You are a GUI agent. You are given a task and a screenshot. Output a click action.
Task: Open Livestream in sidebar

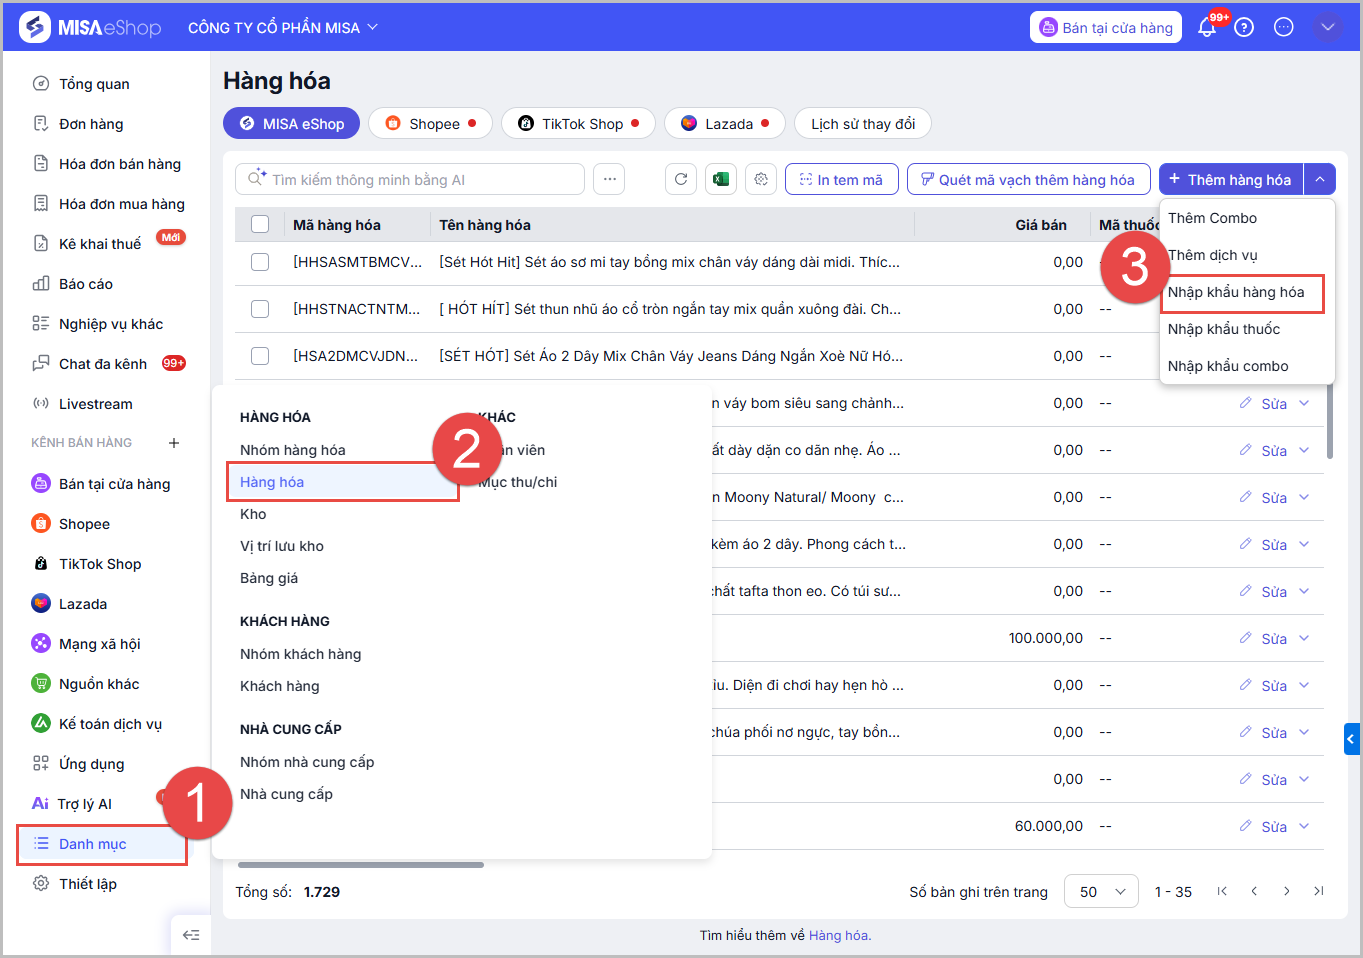(x=95, y=404)
